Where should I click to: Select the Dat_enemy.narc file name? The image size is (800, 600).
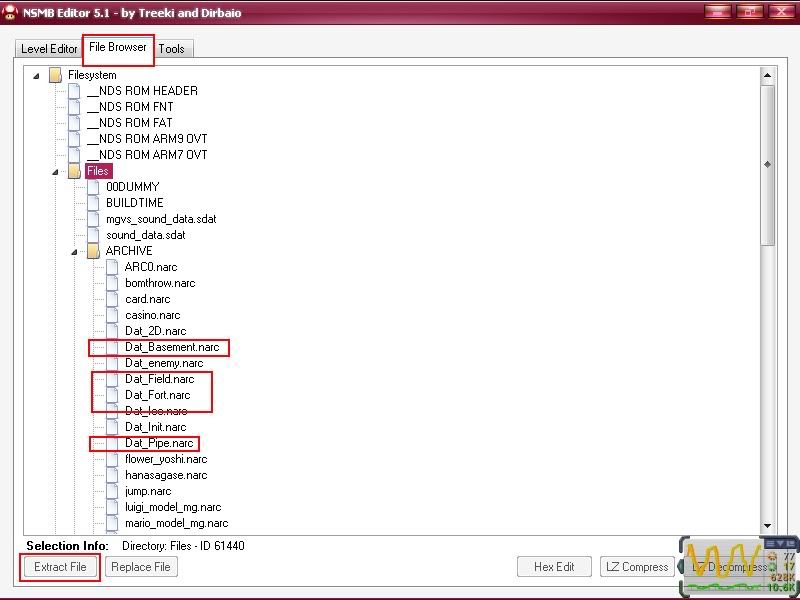click(x=164, y=363)
